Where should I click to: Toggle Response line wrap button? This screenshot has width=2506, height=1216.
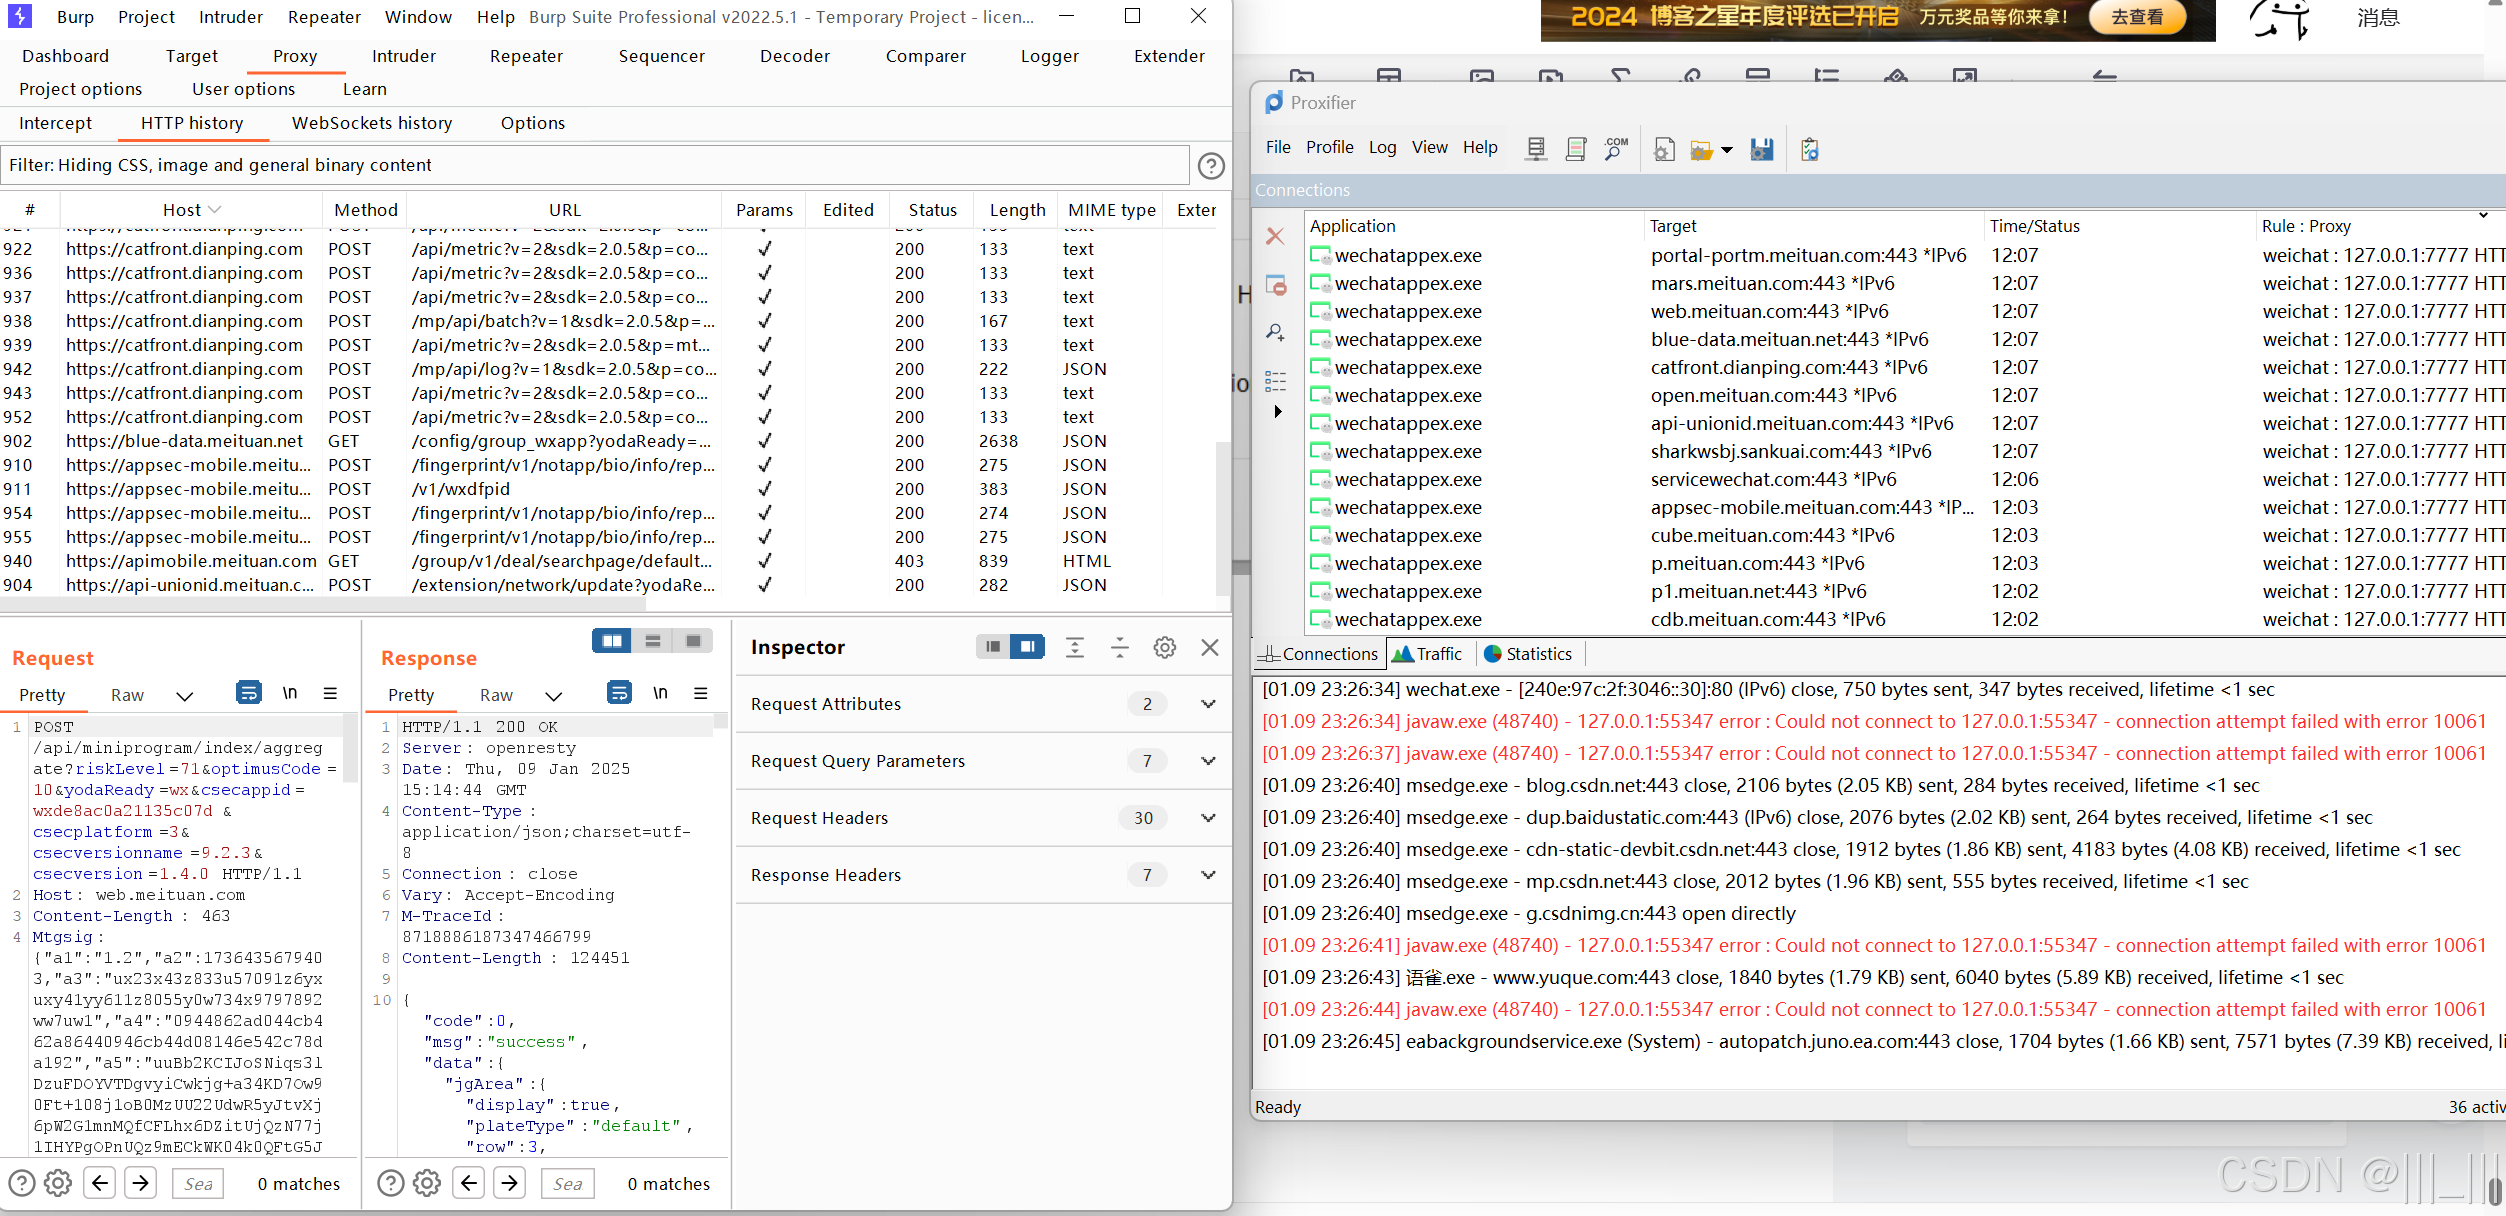click(619, 692)
